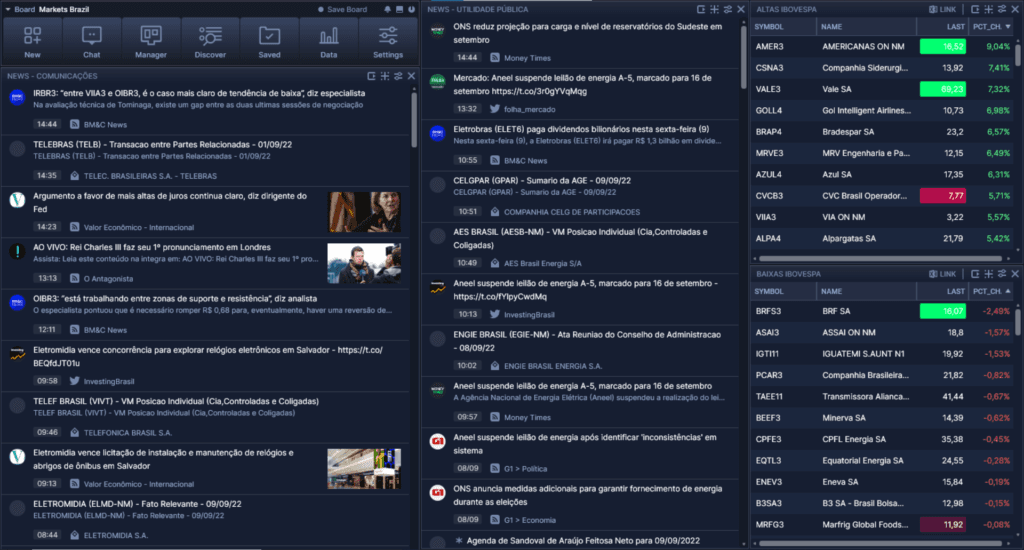
Task: Expand the Board dropdown arrow
Action: tap(8, 9)
